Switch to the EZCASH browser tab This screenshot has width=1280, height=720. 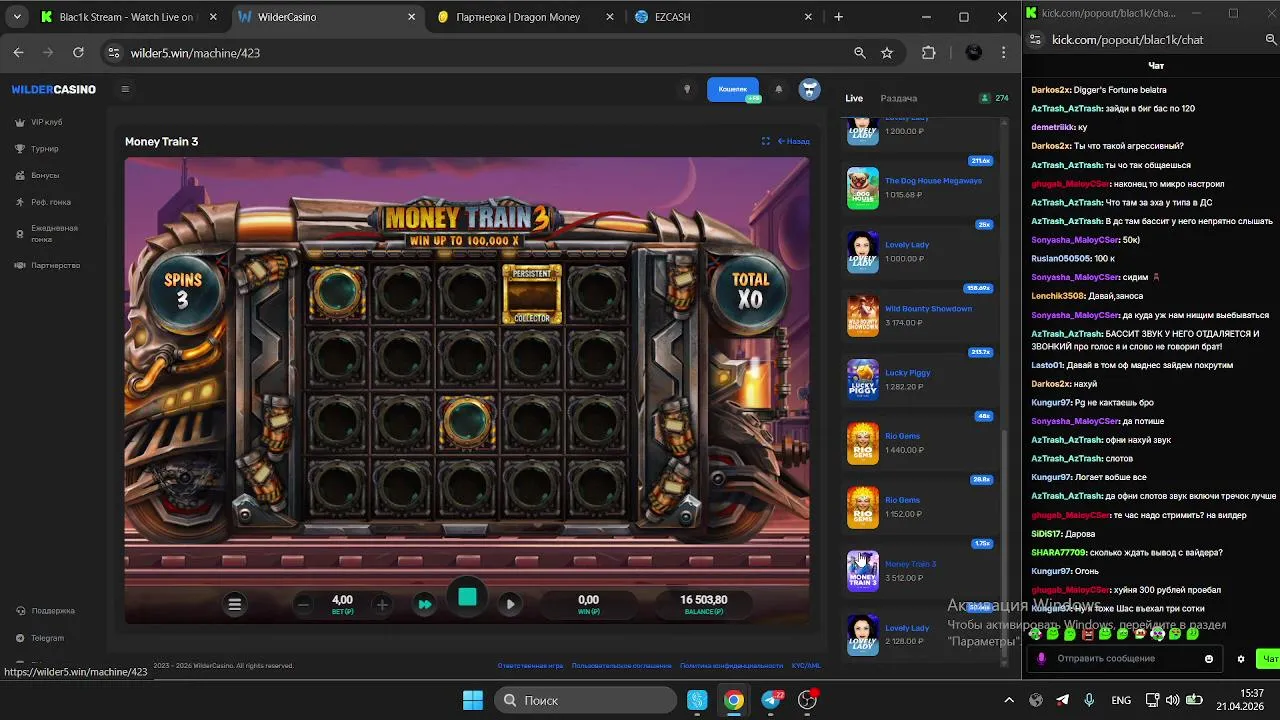coord(724,17)
